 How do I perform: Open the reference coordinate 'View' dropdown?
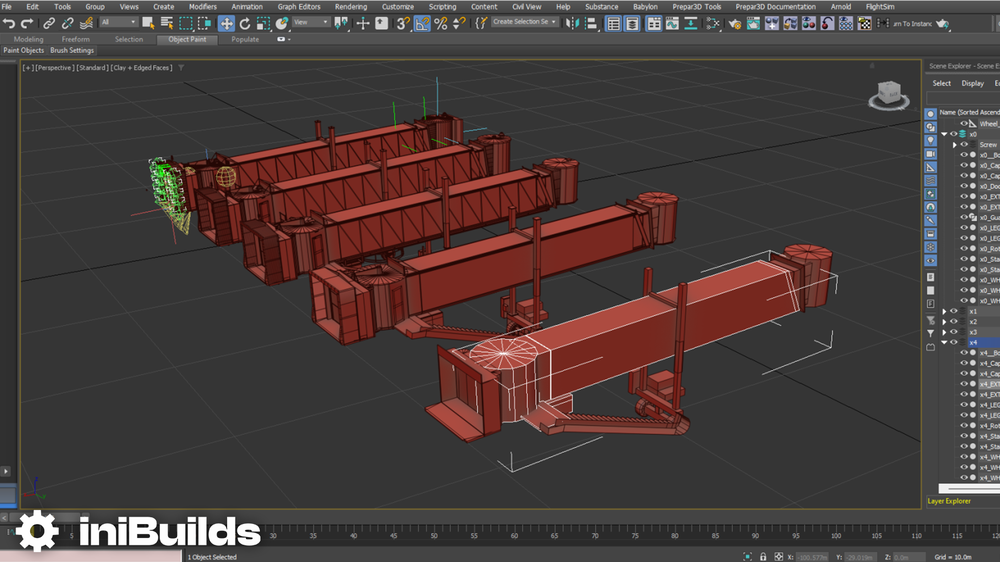pyautogui.click(x=310, y=22)
